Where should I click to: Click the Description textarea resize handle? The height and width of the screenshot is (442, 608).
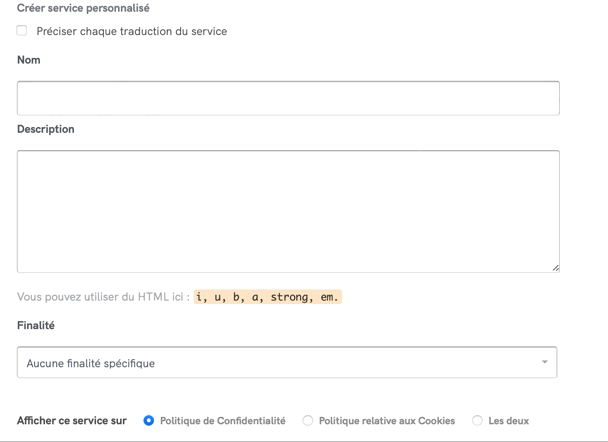[x=555, y=268]
